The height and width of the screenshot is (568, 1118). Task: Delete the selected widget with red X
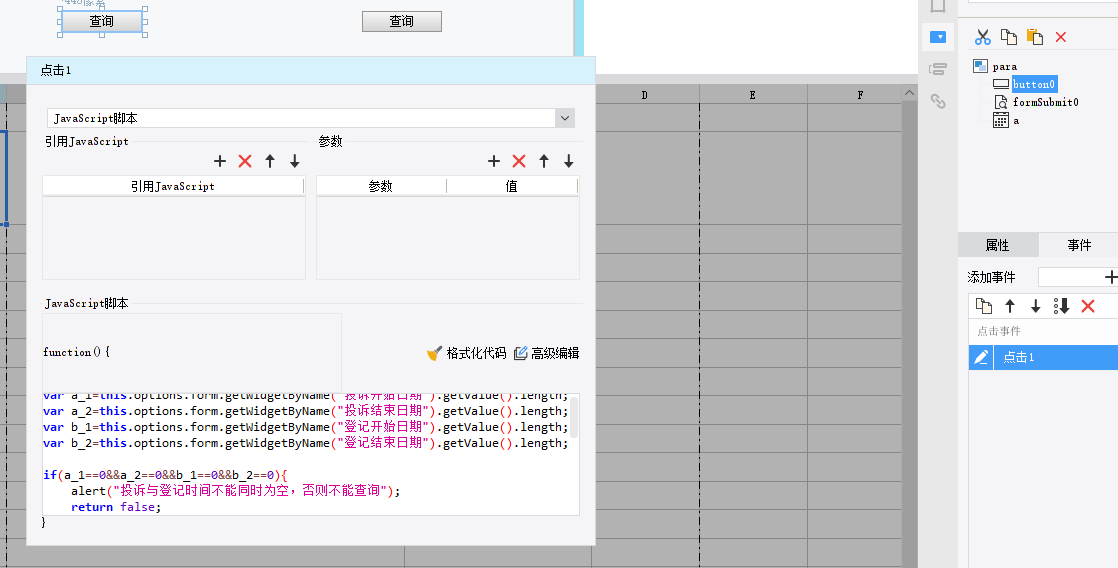[x=1061, y=37]
